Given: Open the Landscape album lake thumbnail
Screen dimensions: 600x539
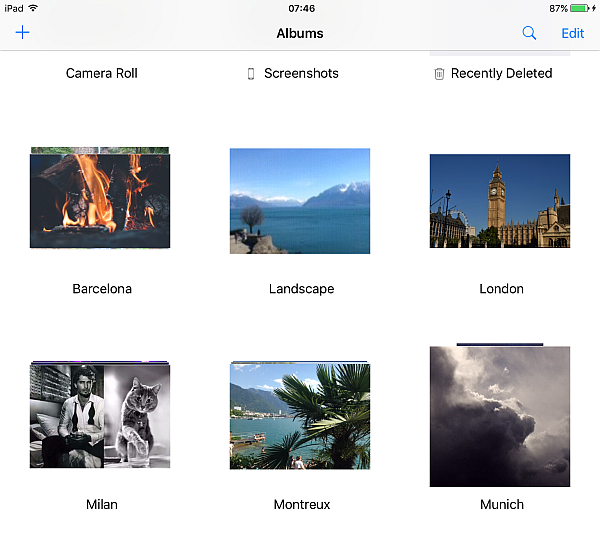Looking at the screenshot, I should 300,201.
